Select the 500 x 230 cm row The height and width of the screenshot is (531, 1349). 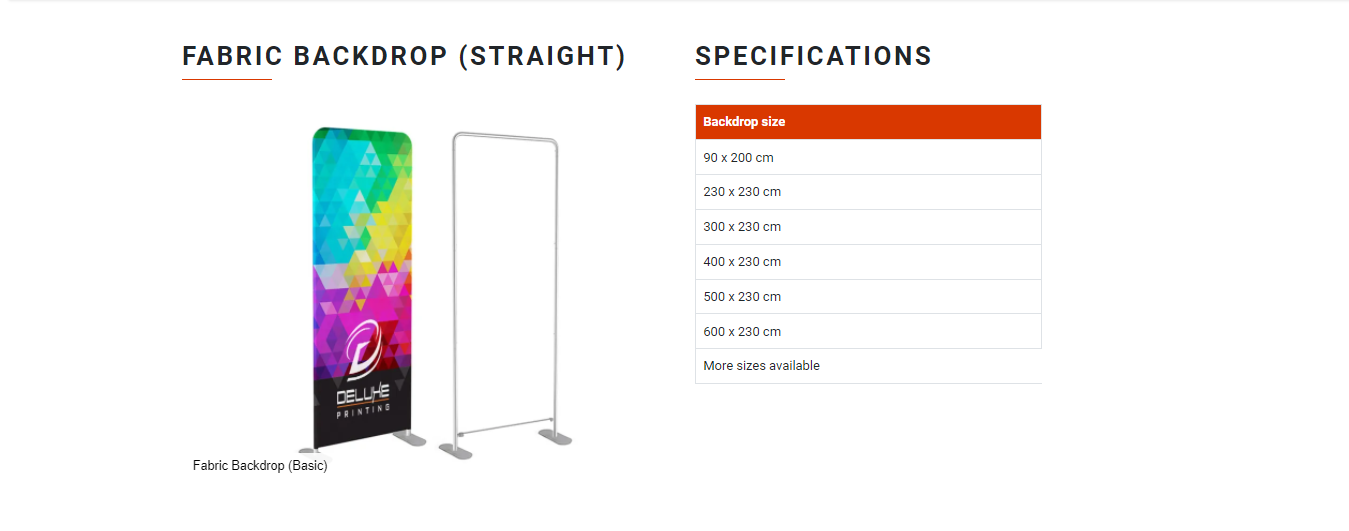868,297
